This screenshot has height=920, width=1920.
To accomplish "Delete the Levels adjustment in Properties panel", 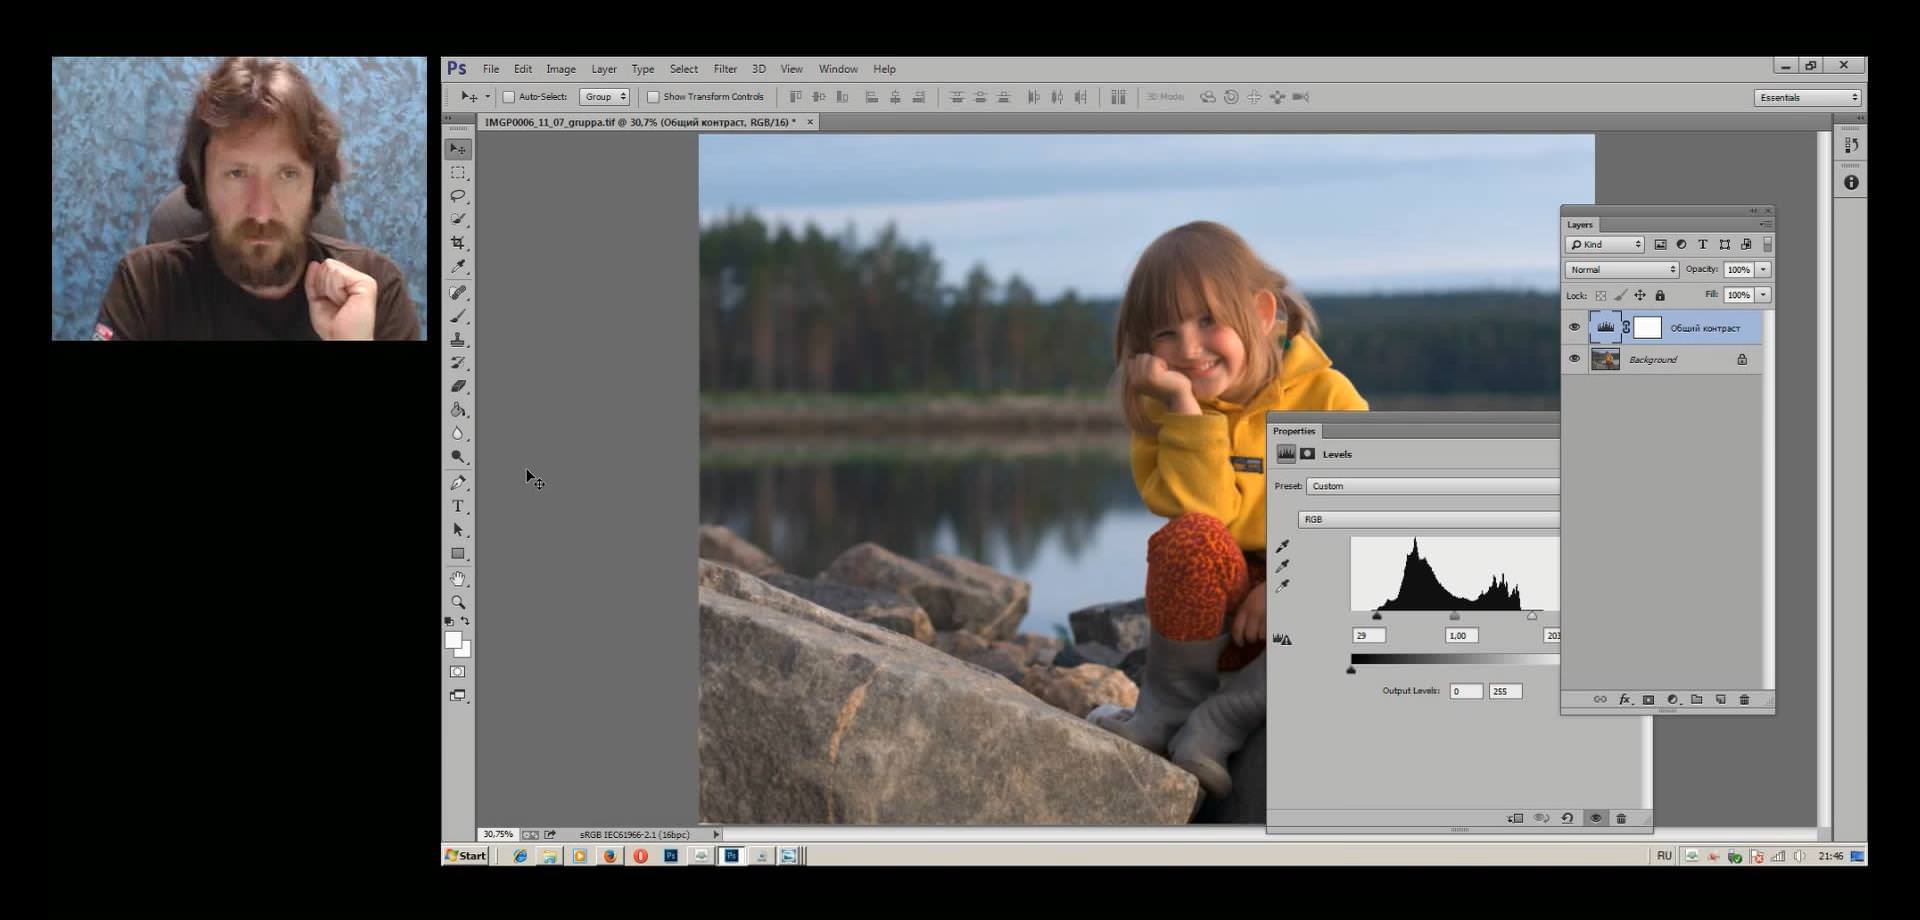I will (1621, 818).
